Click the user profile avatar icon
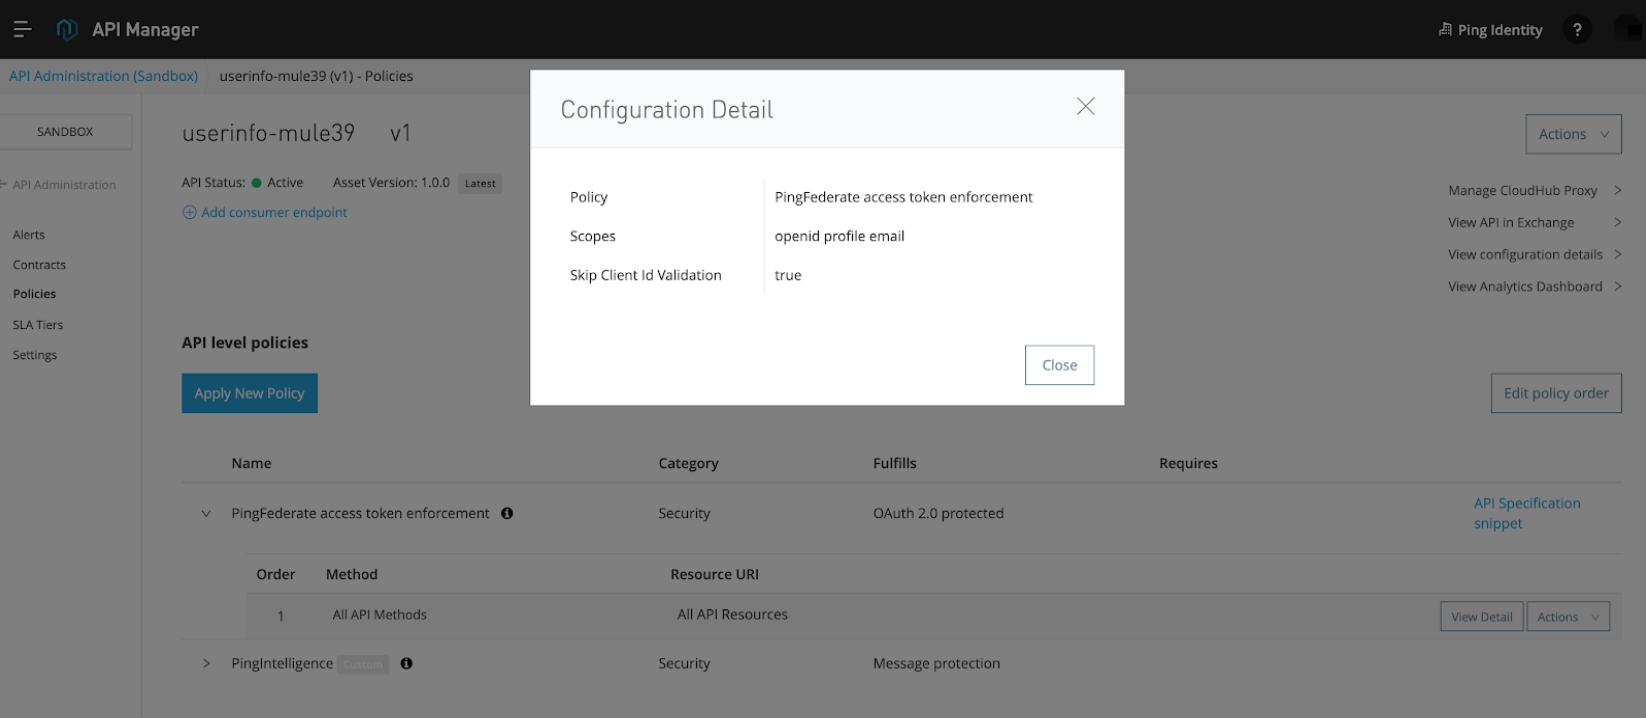The image size is (1646, 718). pos(1627,30)
